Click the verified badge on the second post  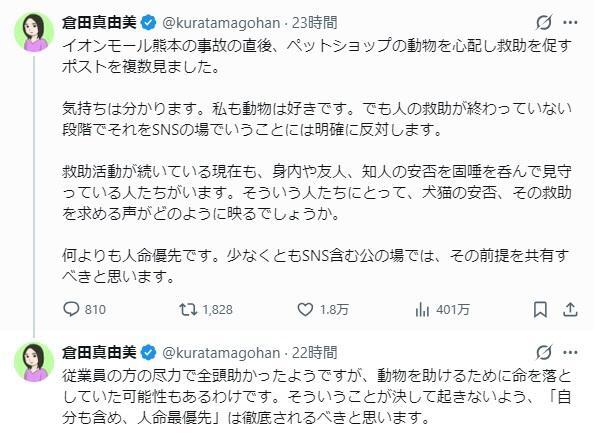pyautogui.click(x=149, y=353)
